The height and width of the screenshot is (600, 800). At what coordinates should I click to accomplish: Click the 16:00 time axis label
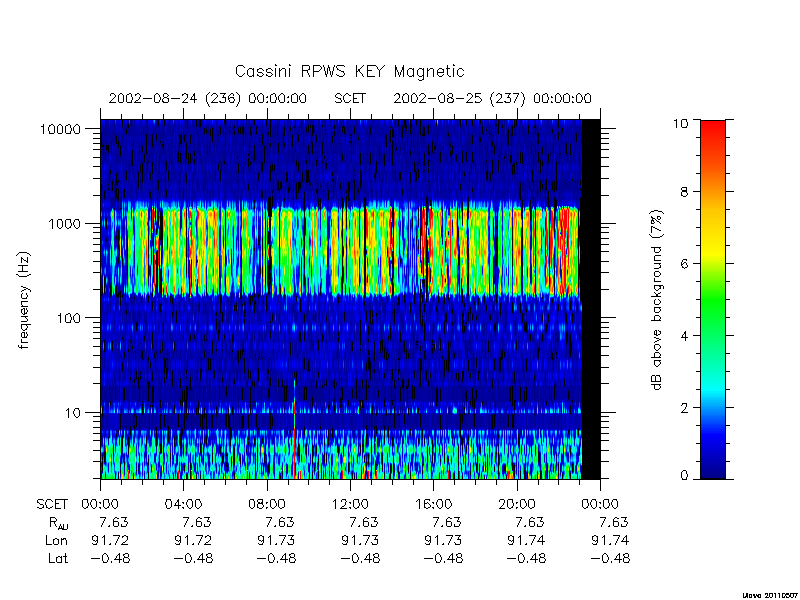coord(433,504)
